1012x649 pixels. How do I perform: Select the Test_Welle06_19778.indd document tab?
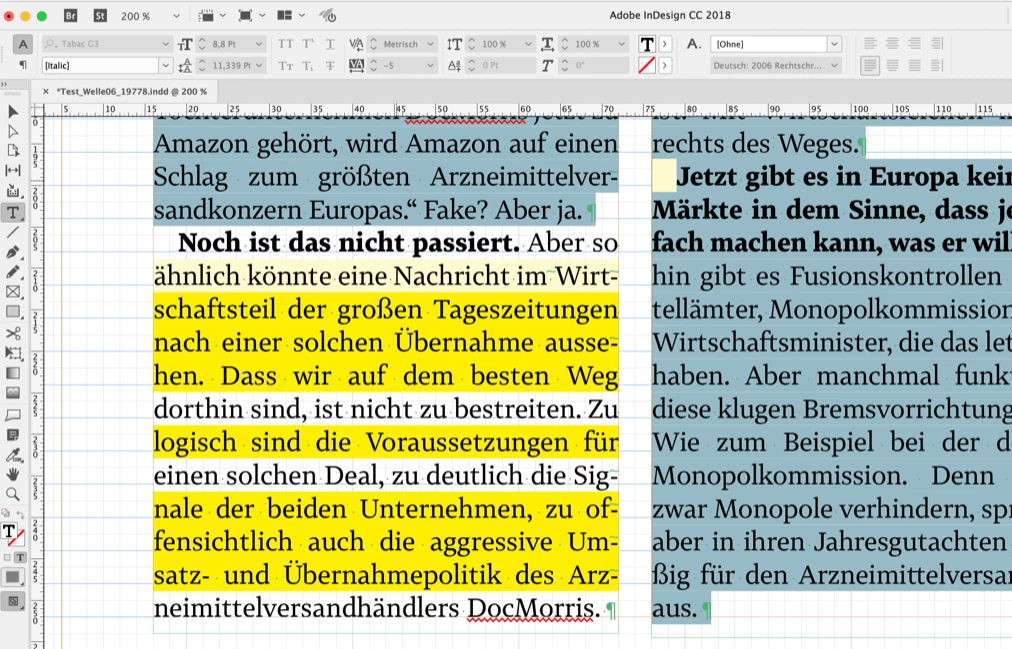132,92
